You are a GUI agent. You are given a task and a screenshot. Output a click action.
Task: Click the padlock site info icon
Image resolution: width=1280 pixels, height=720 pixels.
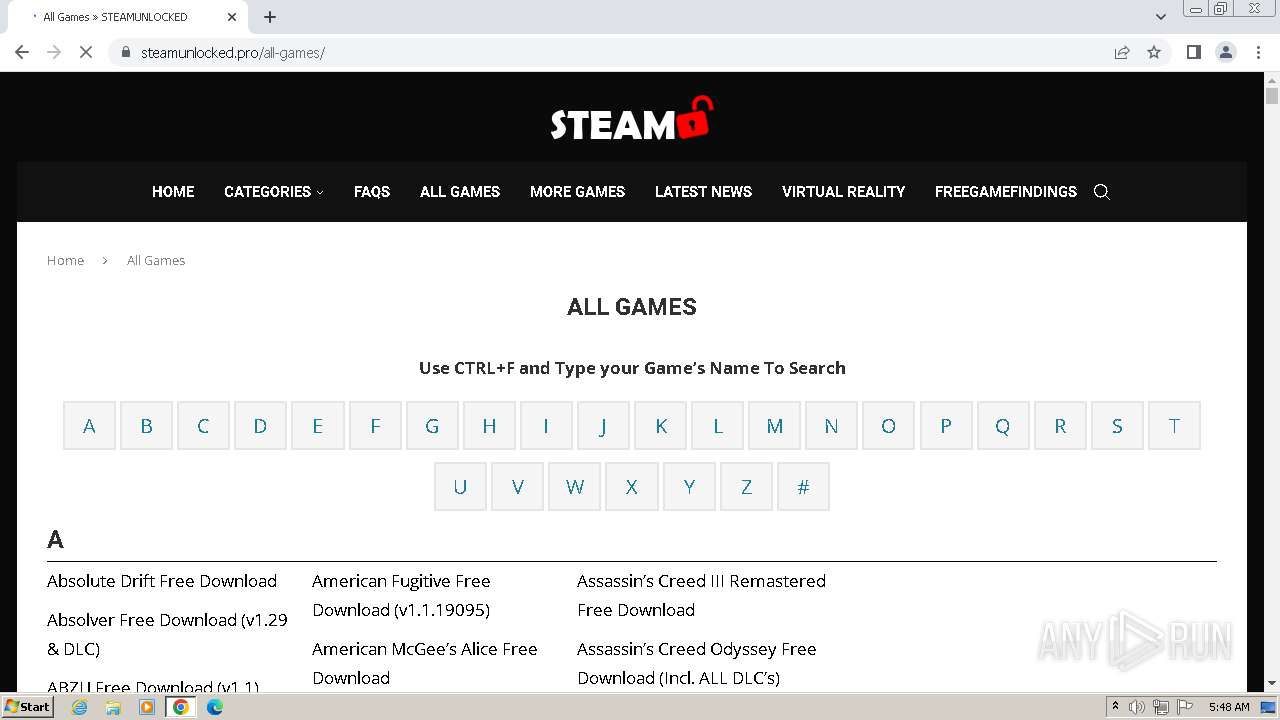pos(125,52)
